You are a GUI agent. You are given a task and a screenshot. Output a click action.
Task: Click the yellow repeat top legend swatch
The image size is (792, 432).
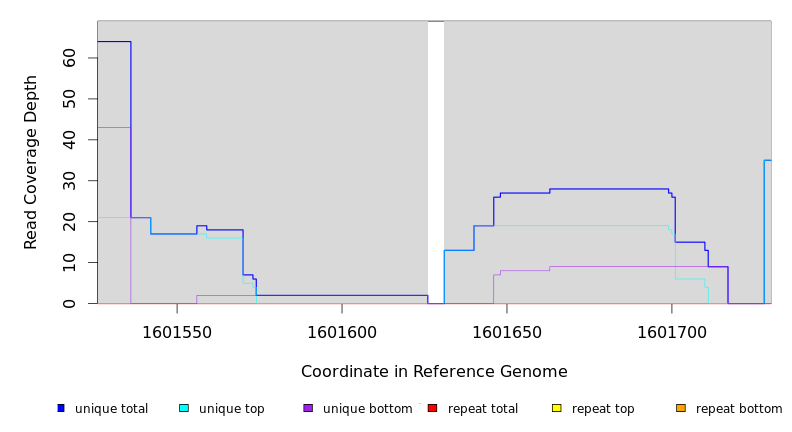(x=557, y=408)
